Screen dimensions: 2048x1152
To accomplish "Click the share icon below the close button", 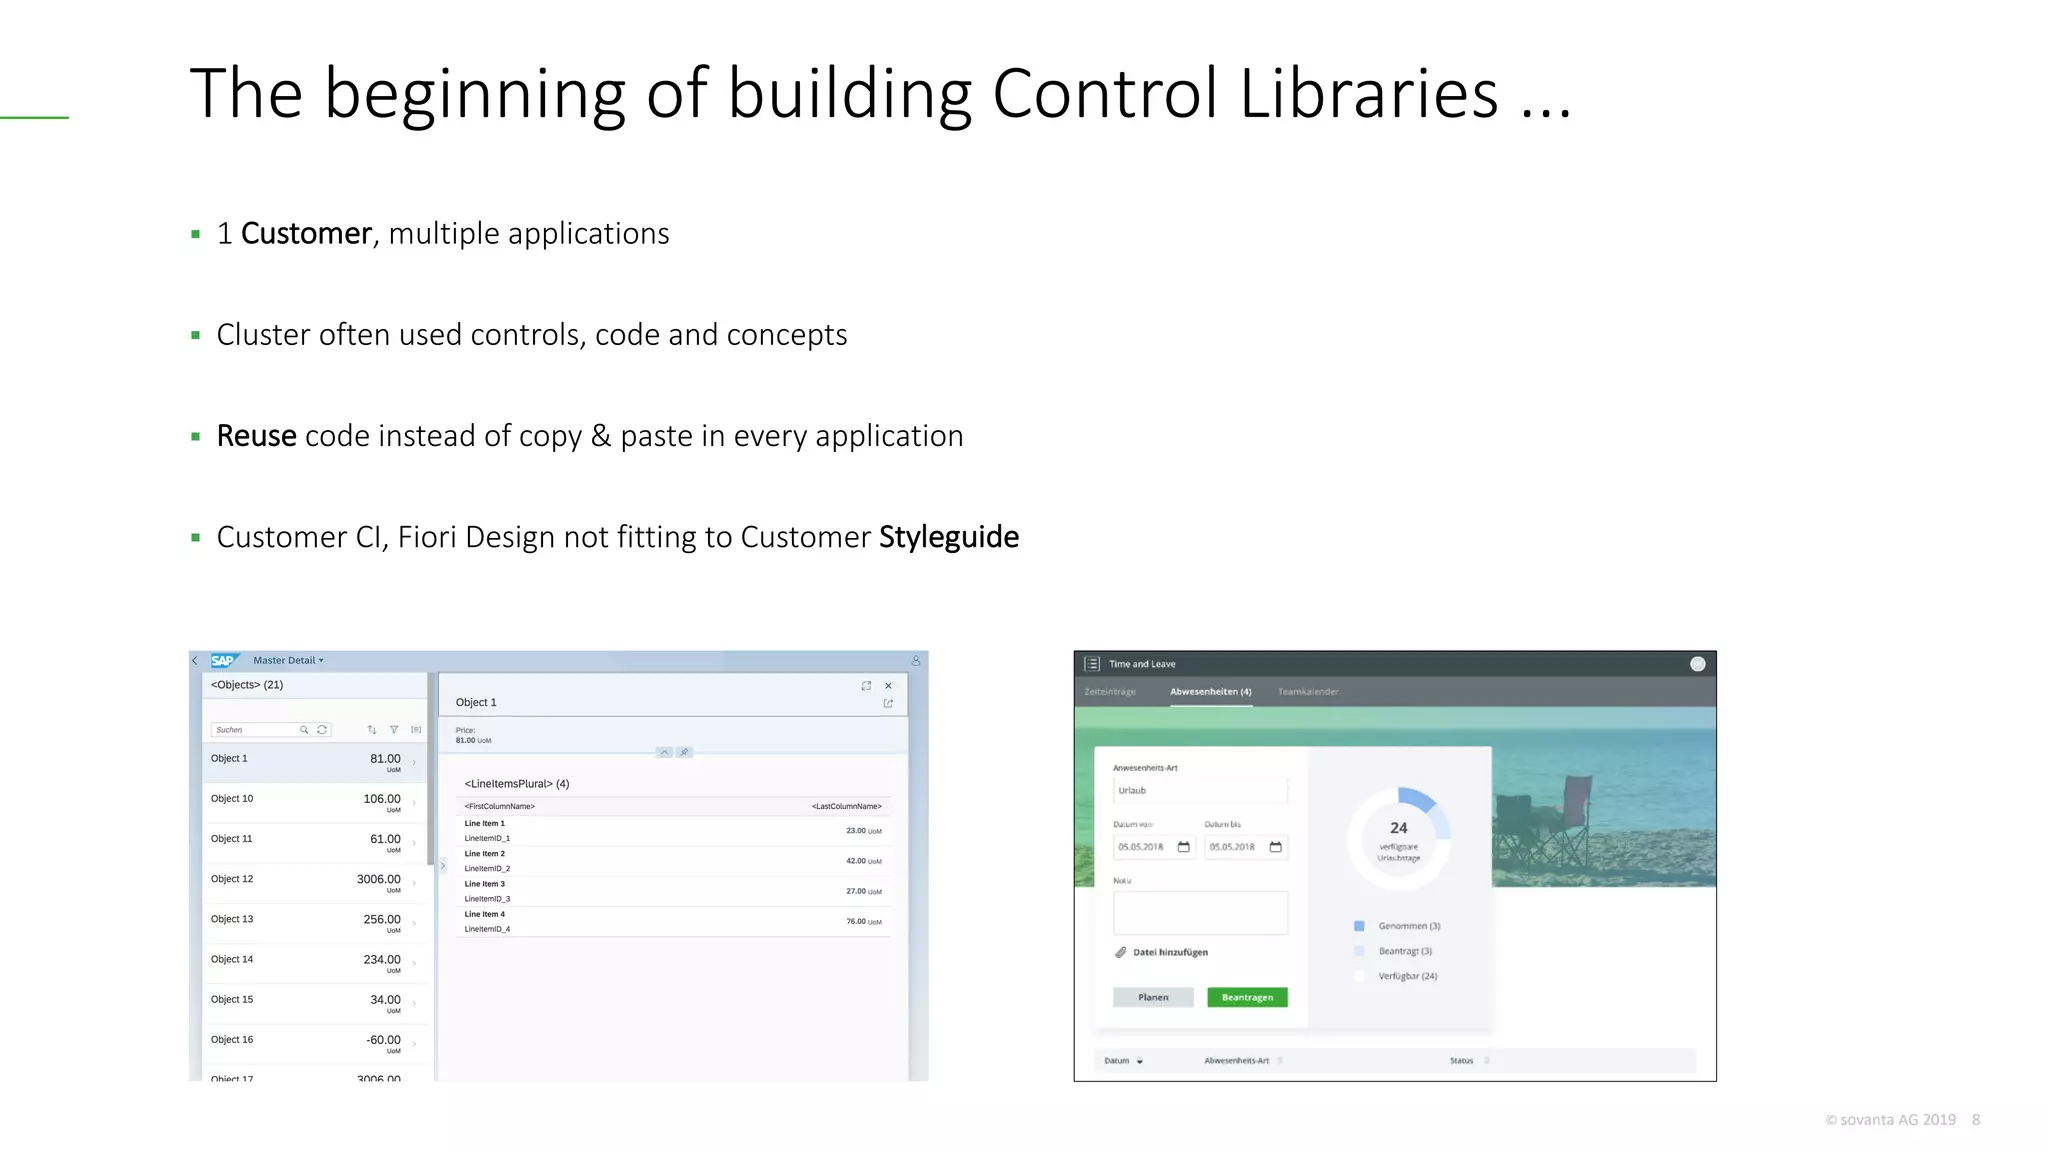I will pyautogui.click(x=888, y=703).
